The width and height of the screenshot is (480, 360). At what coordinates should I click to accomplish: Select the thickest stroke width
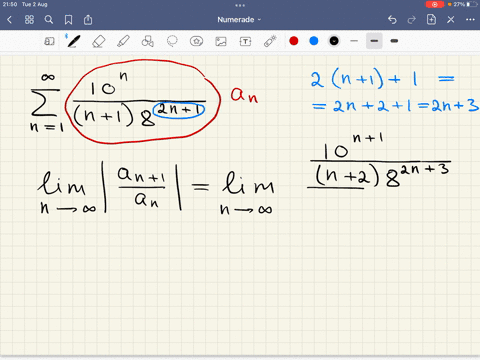tap(394, 41)
